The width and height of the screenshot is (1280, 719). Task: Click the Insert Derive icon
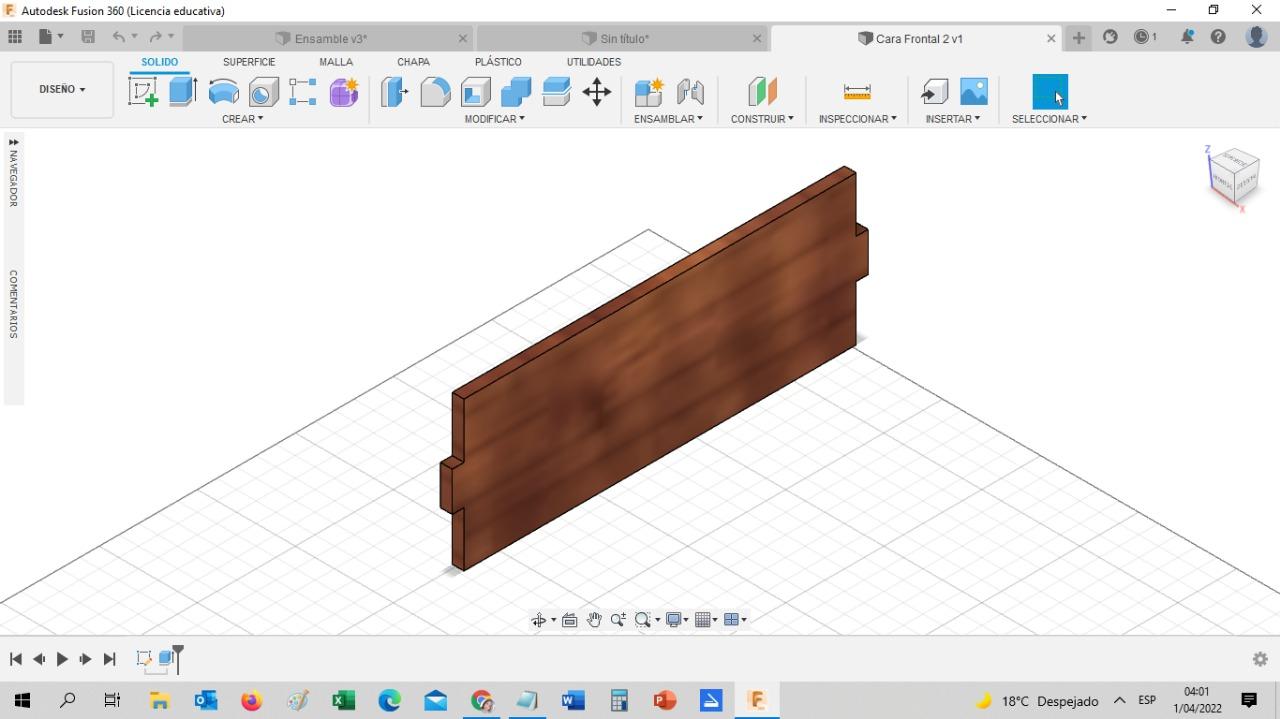tap(934, 92)
